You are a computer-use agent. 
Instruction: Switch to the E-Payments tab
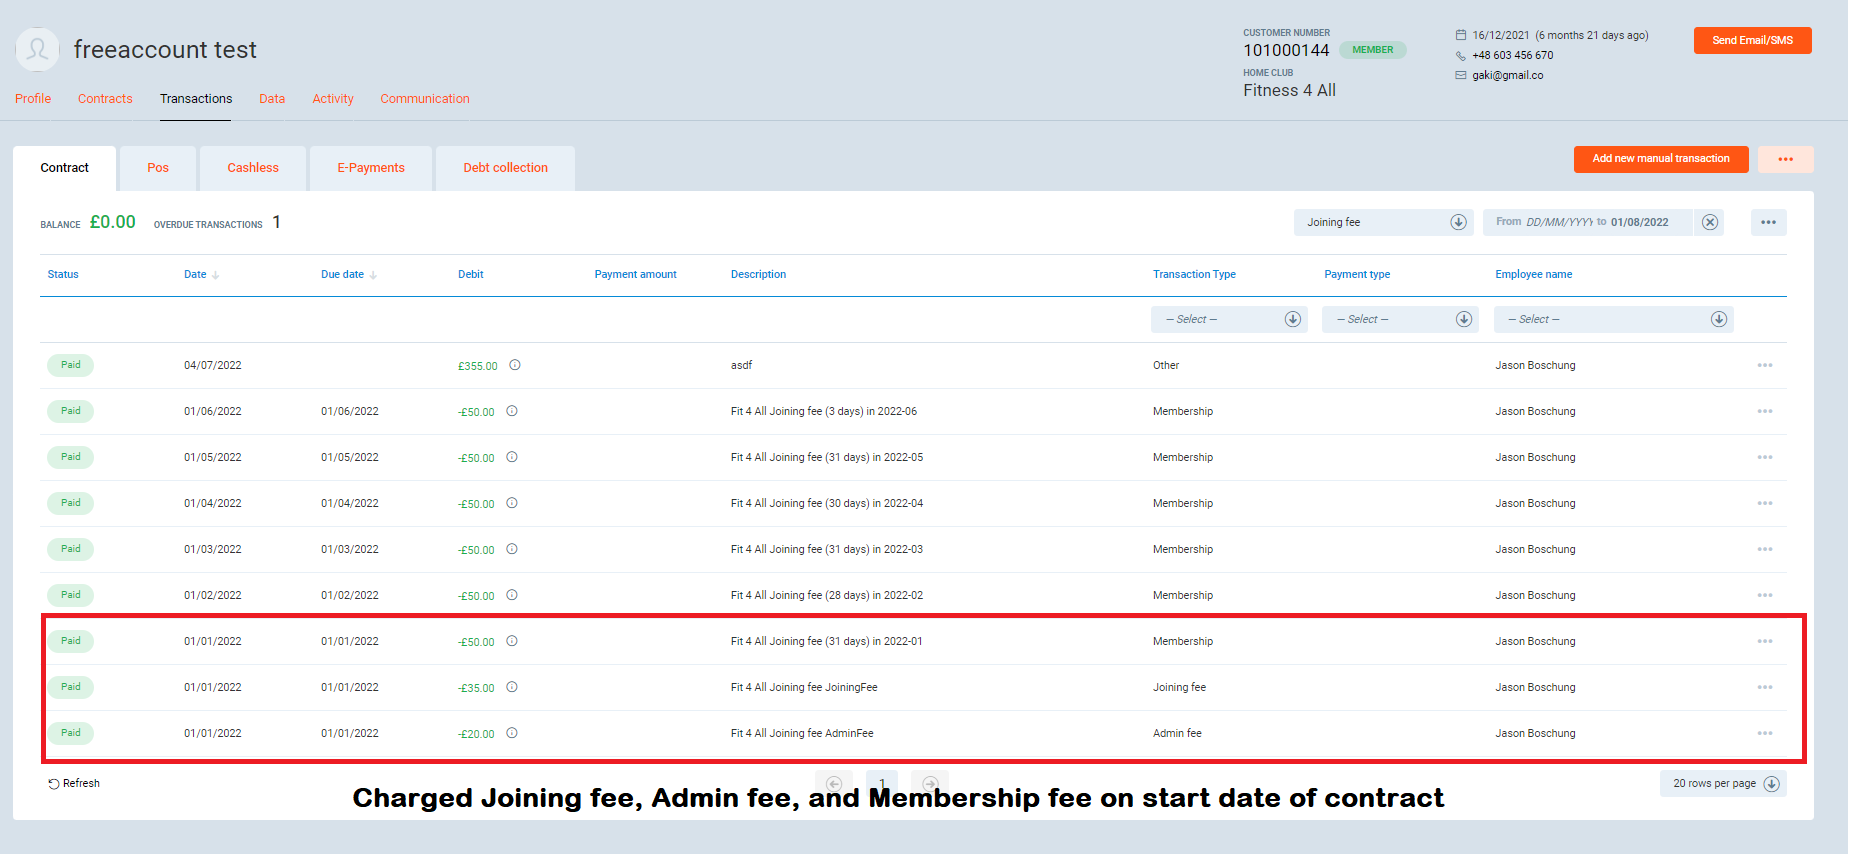[x=371, y=168]
